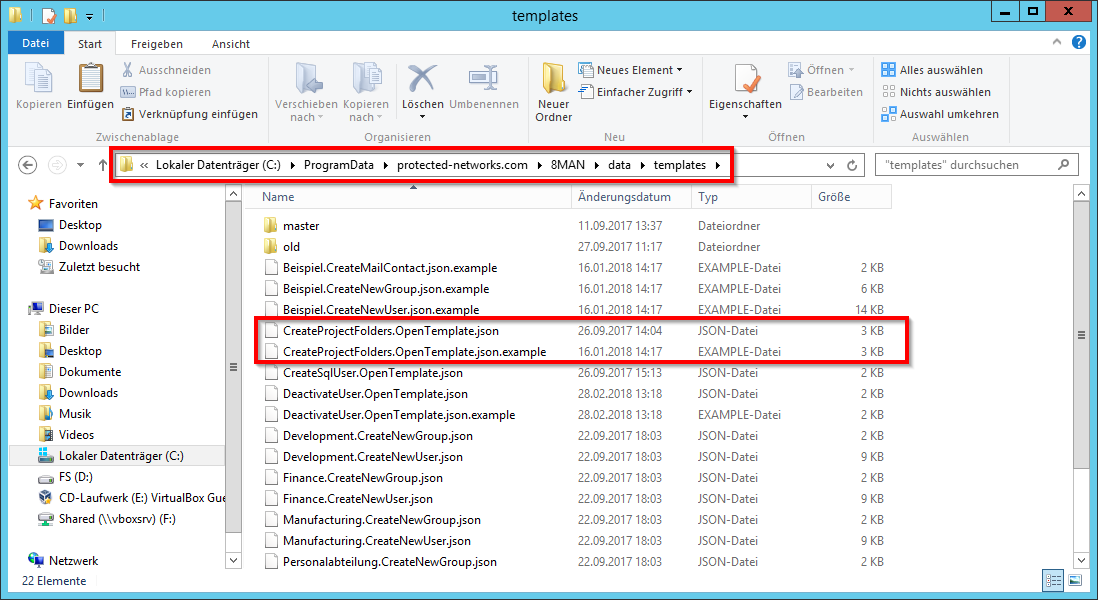This screenshot has height=600, width=1098.
Task: Expand the Dieser PC tree node
Action: coord(25,309)
